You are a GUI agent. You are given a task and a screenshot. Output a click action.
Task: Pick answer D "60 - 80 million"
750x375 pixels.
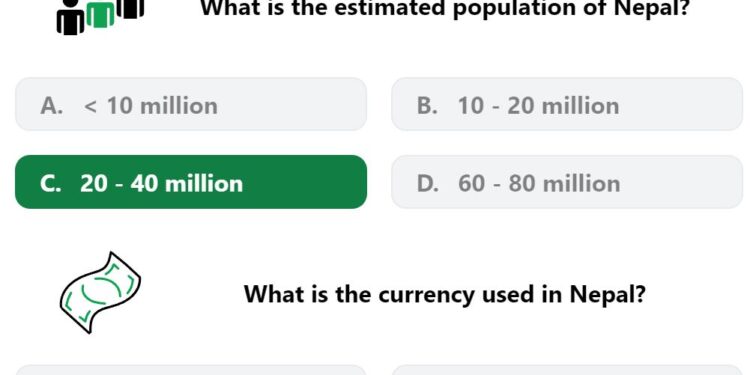point(567,182)
